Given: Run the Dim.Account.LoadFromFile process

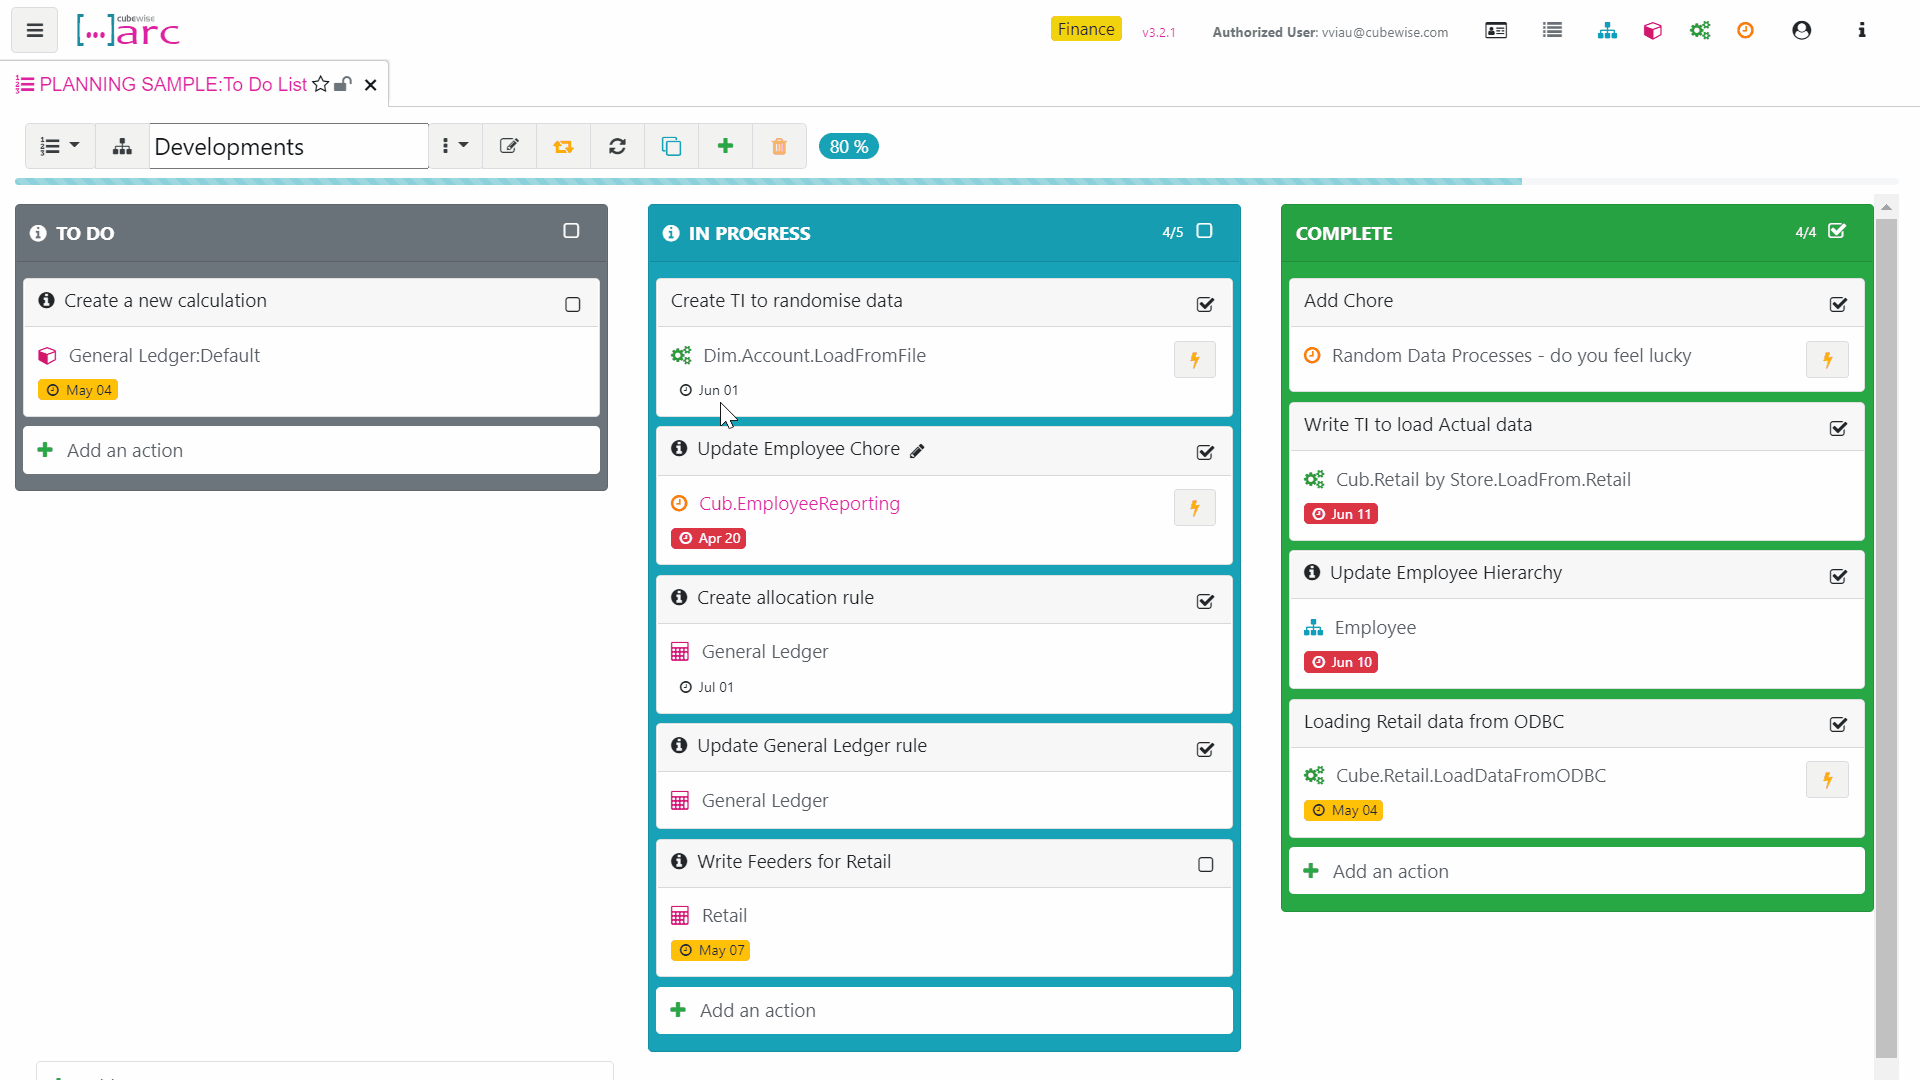Looking at the screenshot, I should coord(1195,359).
